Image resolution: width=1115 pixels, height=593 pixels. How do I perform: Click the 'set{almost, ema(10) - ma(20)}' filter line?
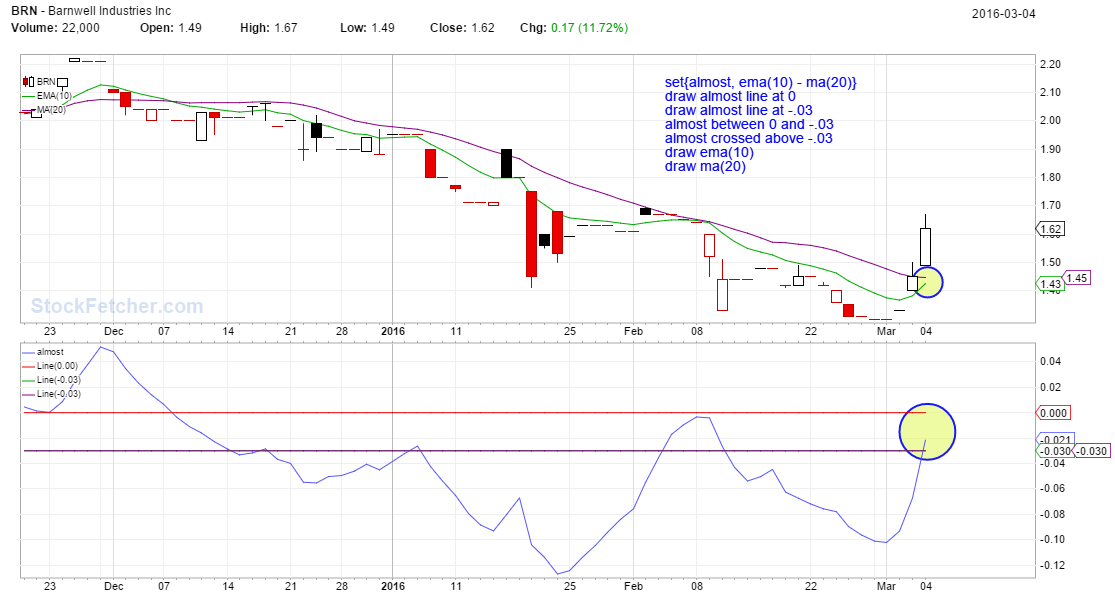[x=761, y=82]
